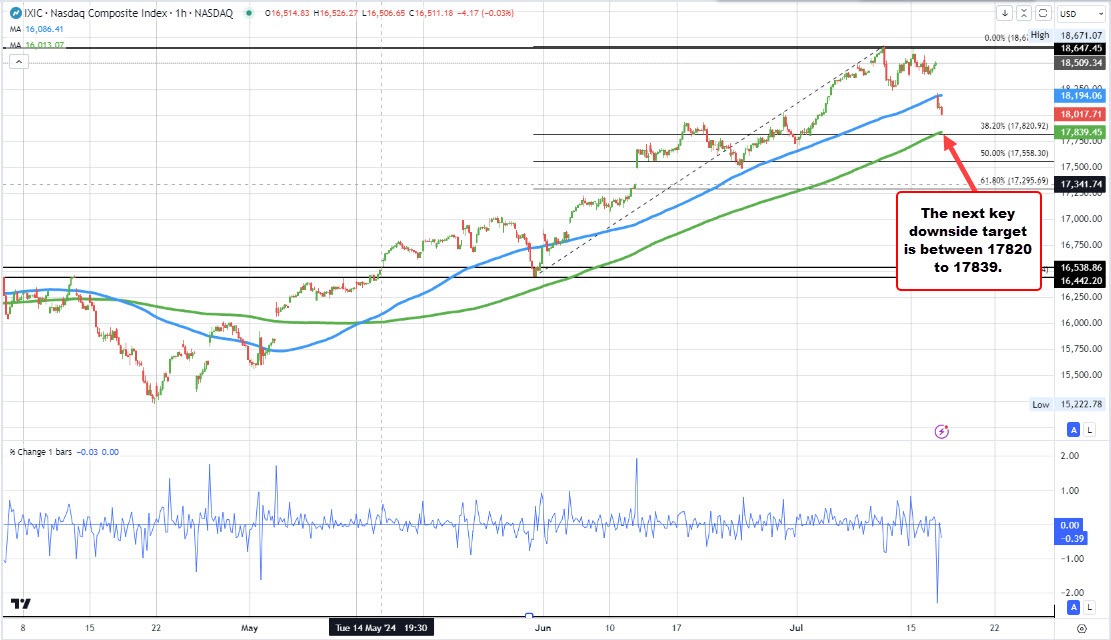
Task: Open the AI magic wand assistant
Action: 941,429
